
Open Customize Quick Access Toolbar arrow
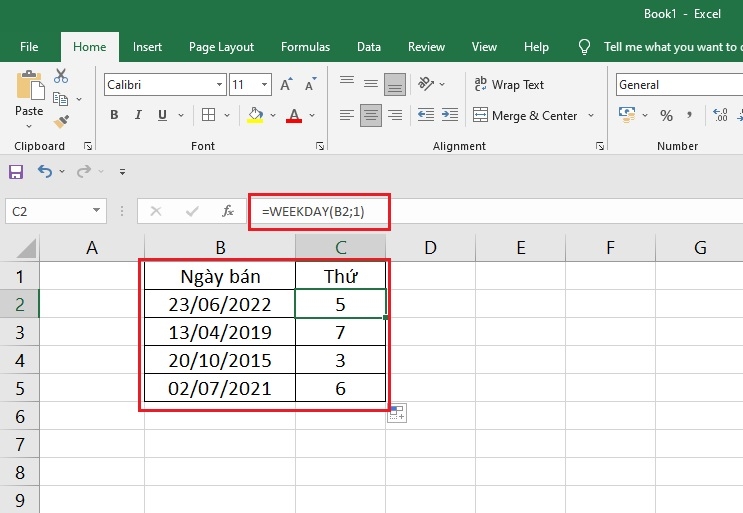tap(122, 171)
